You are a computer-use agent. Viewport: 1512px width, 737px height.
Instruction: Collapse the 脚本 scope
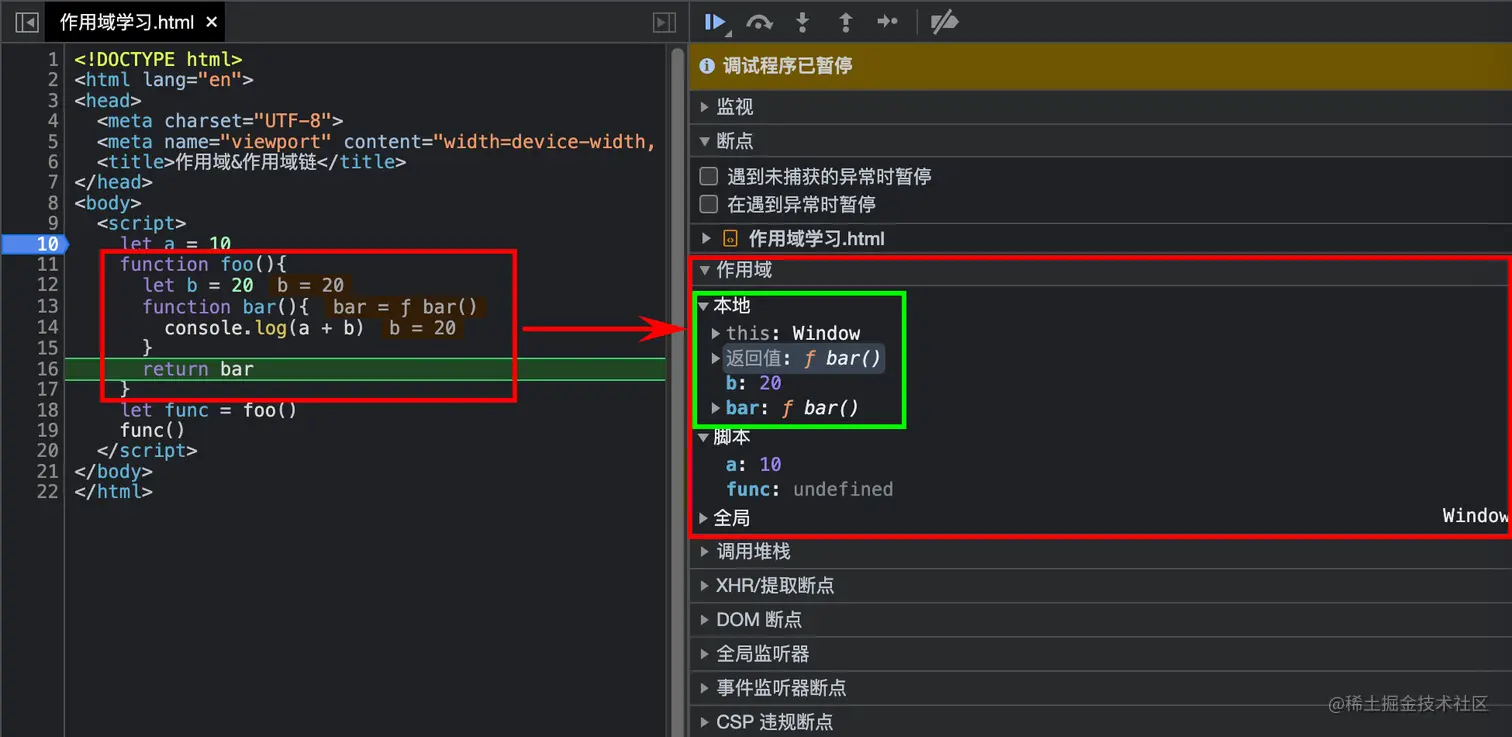(704, 437)
